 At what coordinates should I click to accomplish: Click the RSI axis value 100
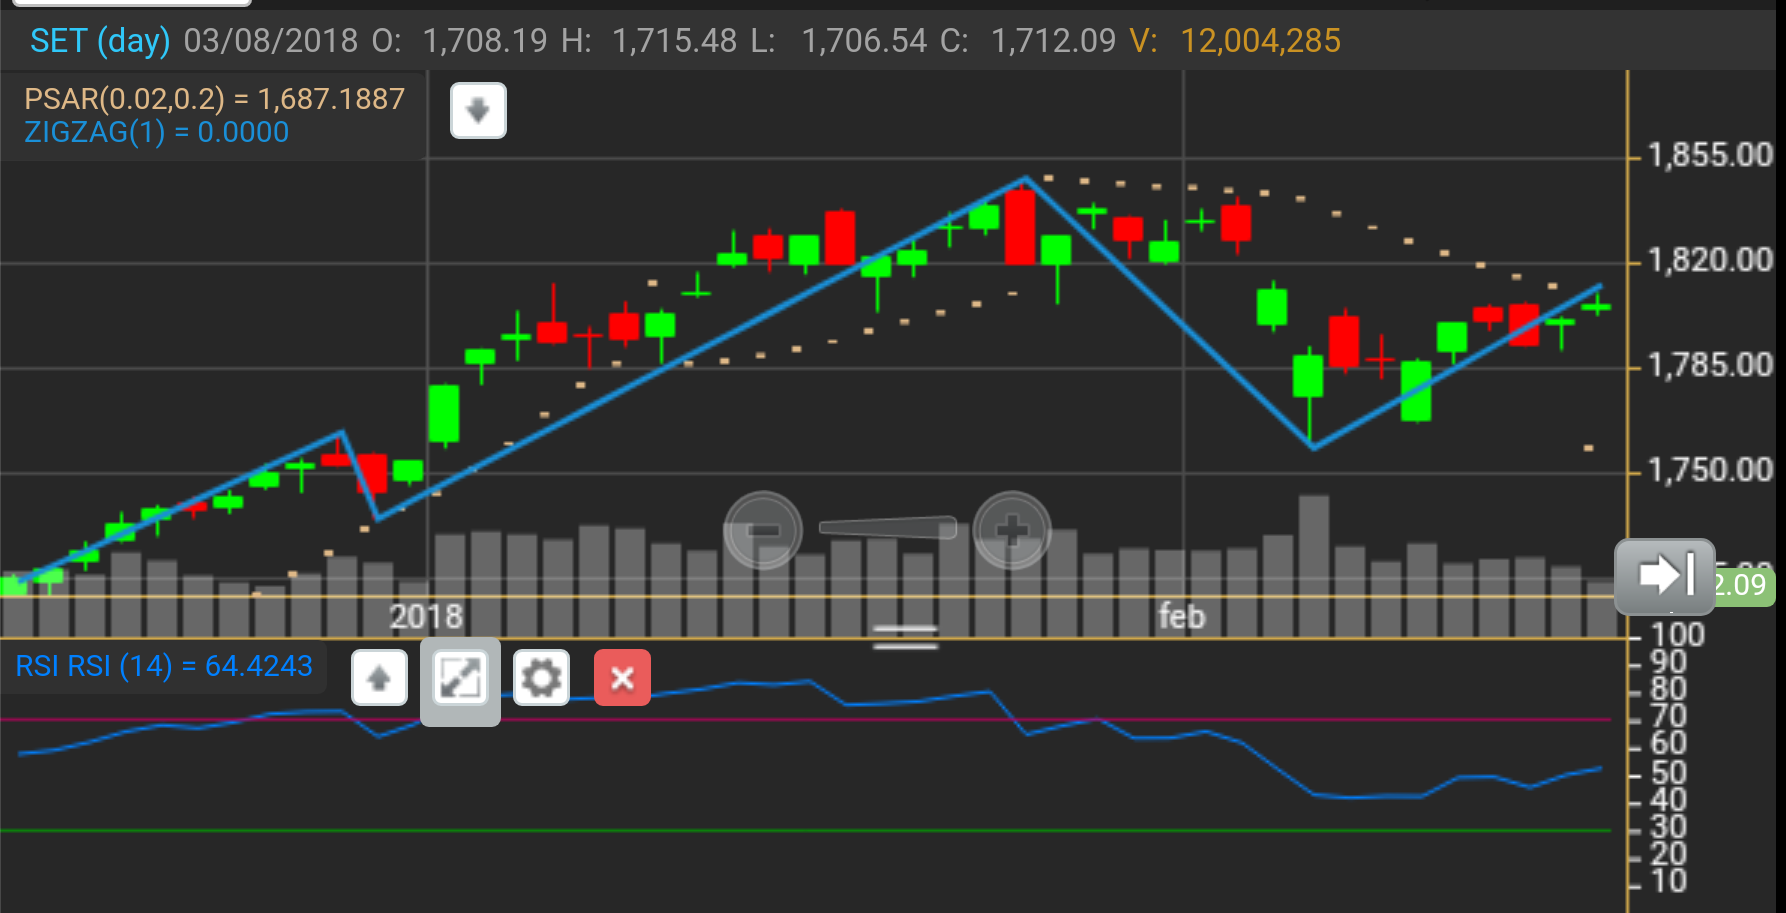[x=1677, y=635]
